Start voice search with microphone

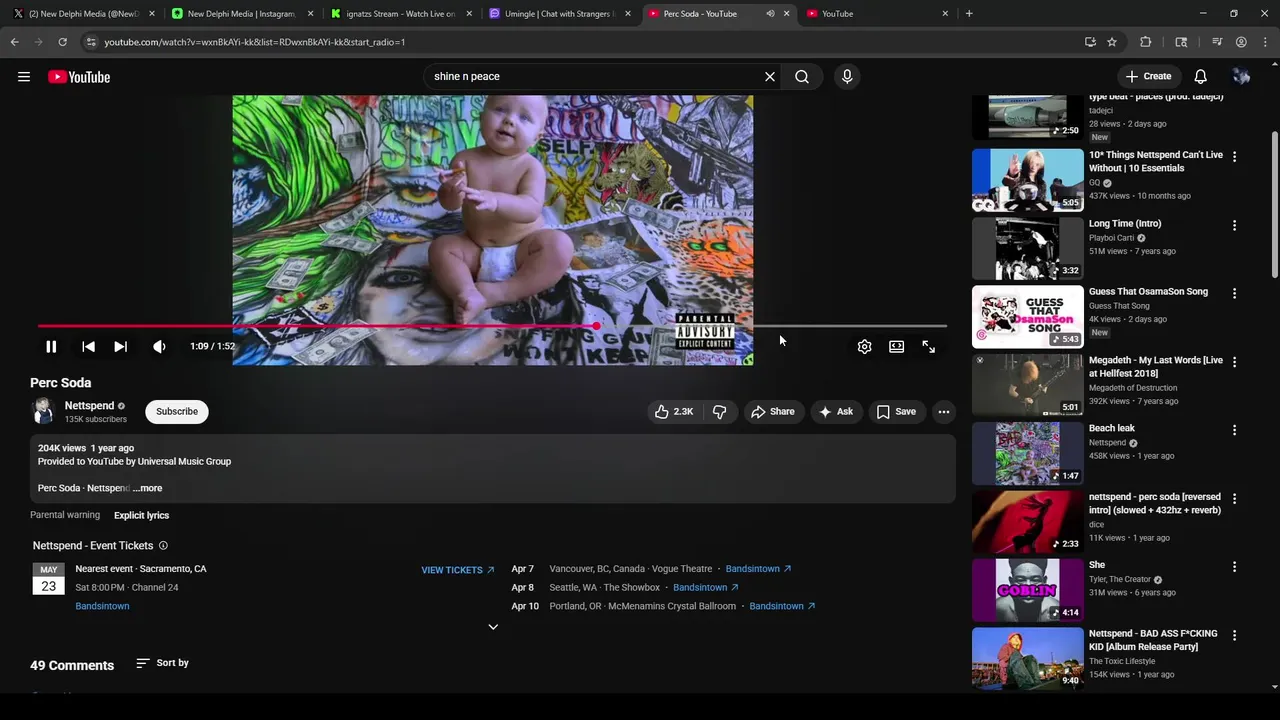[847, 77]
